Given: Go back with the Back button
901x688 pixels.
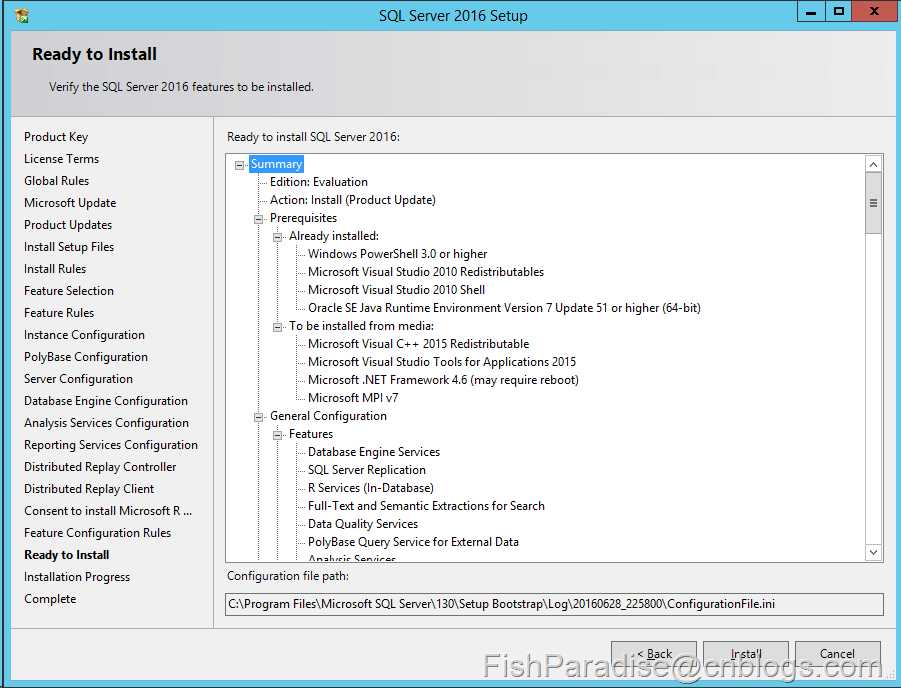Looking at the screenshot, I should [654, 654].
